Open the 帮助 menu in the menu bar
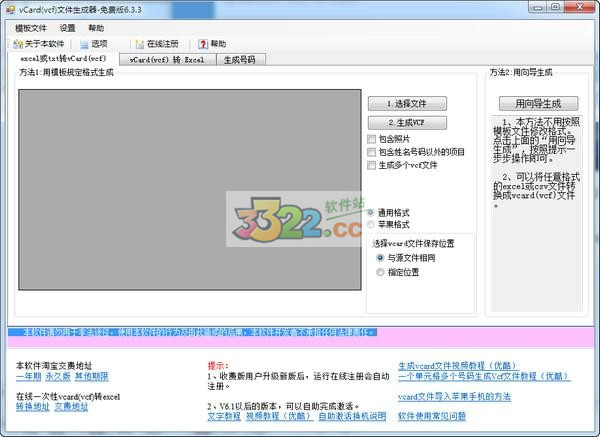Screen dimensions: 600x437 coord(96,28)
